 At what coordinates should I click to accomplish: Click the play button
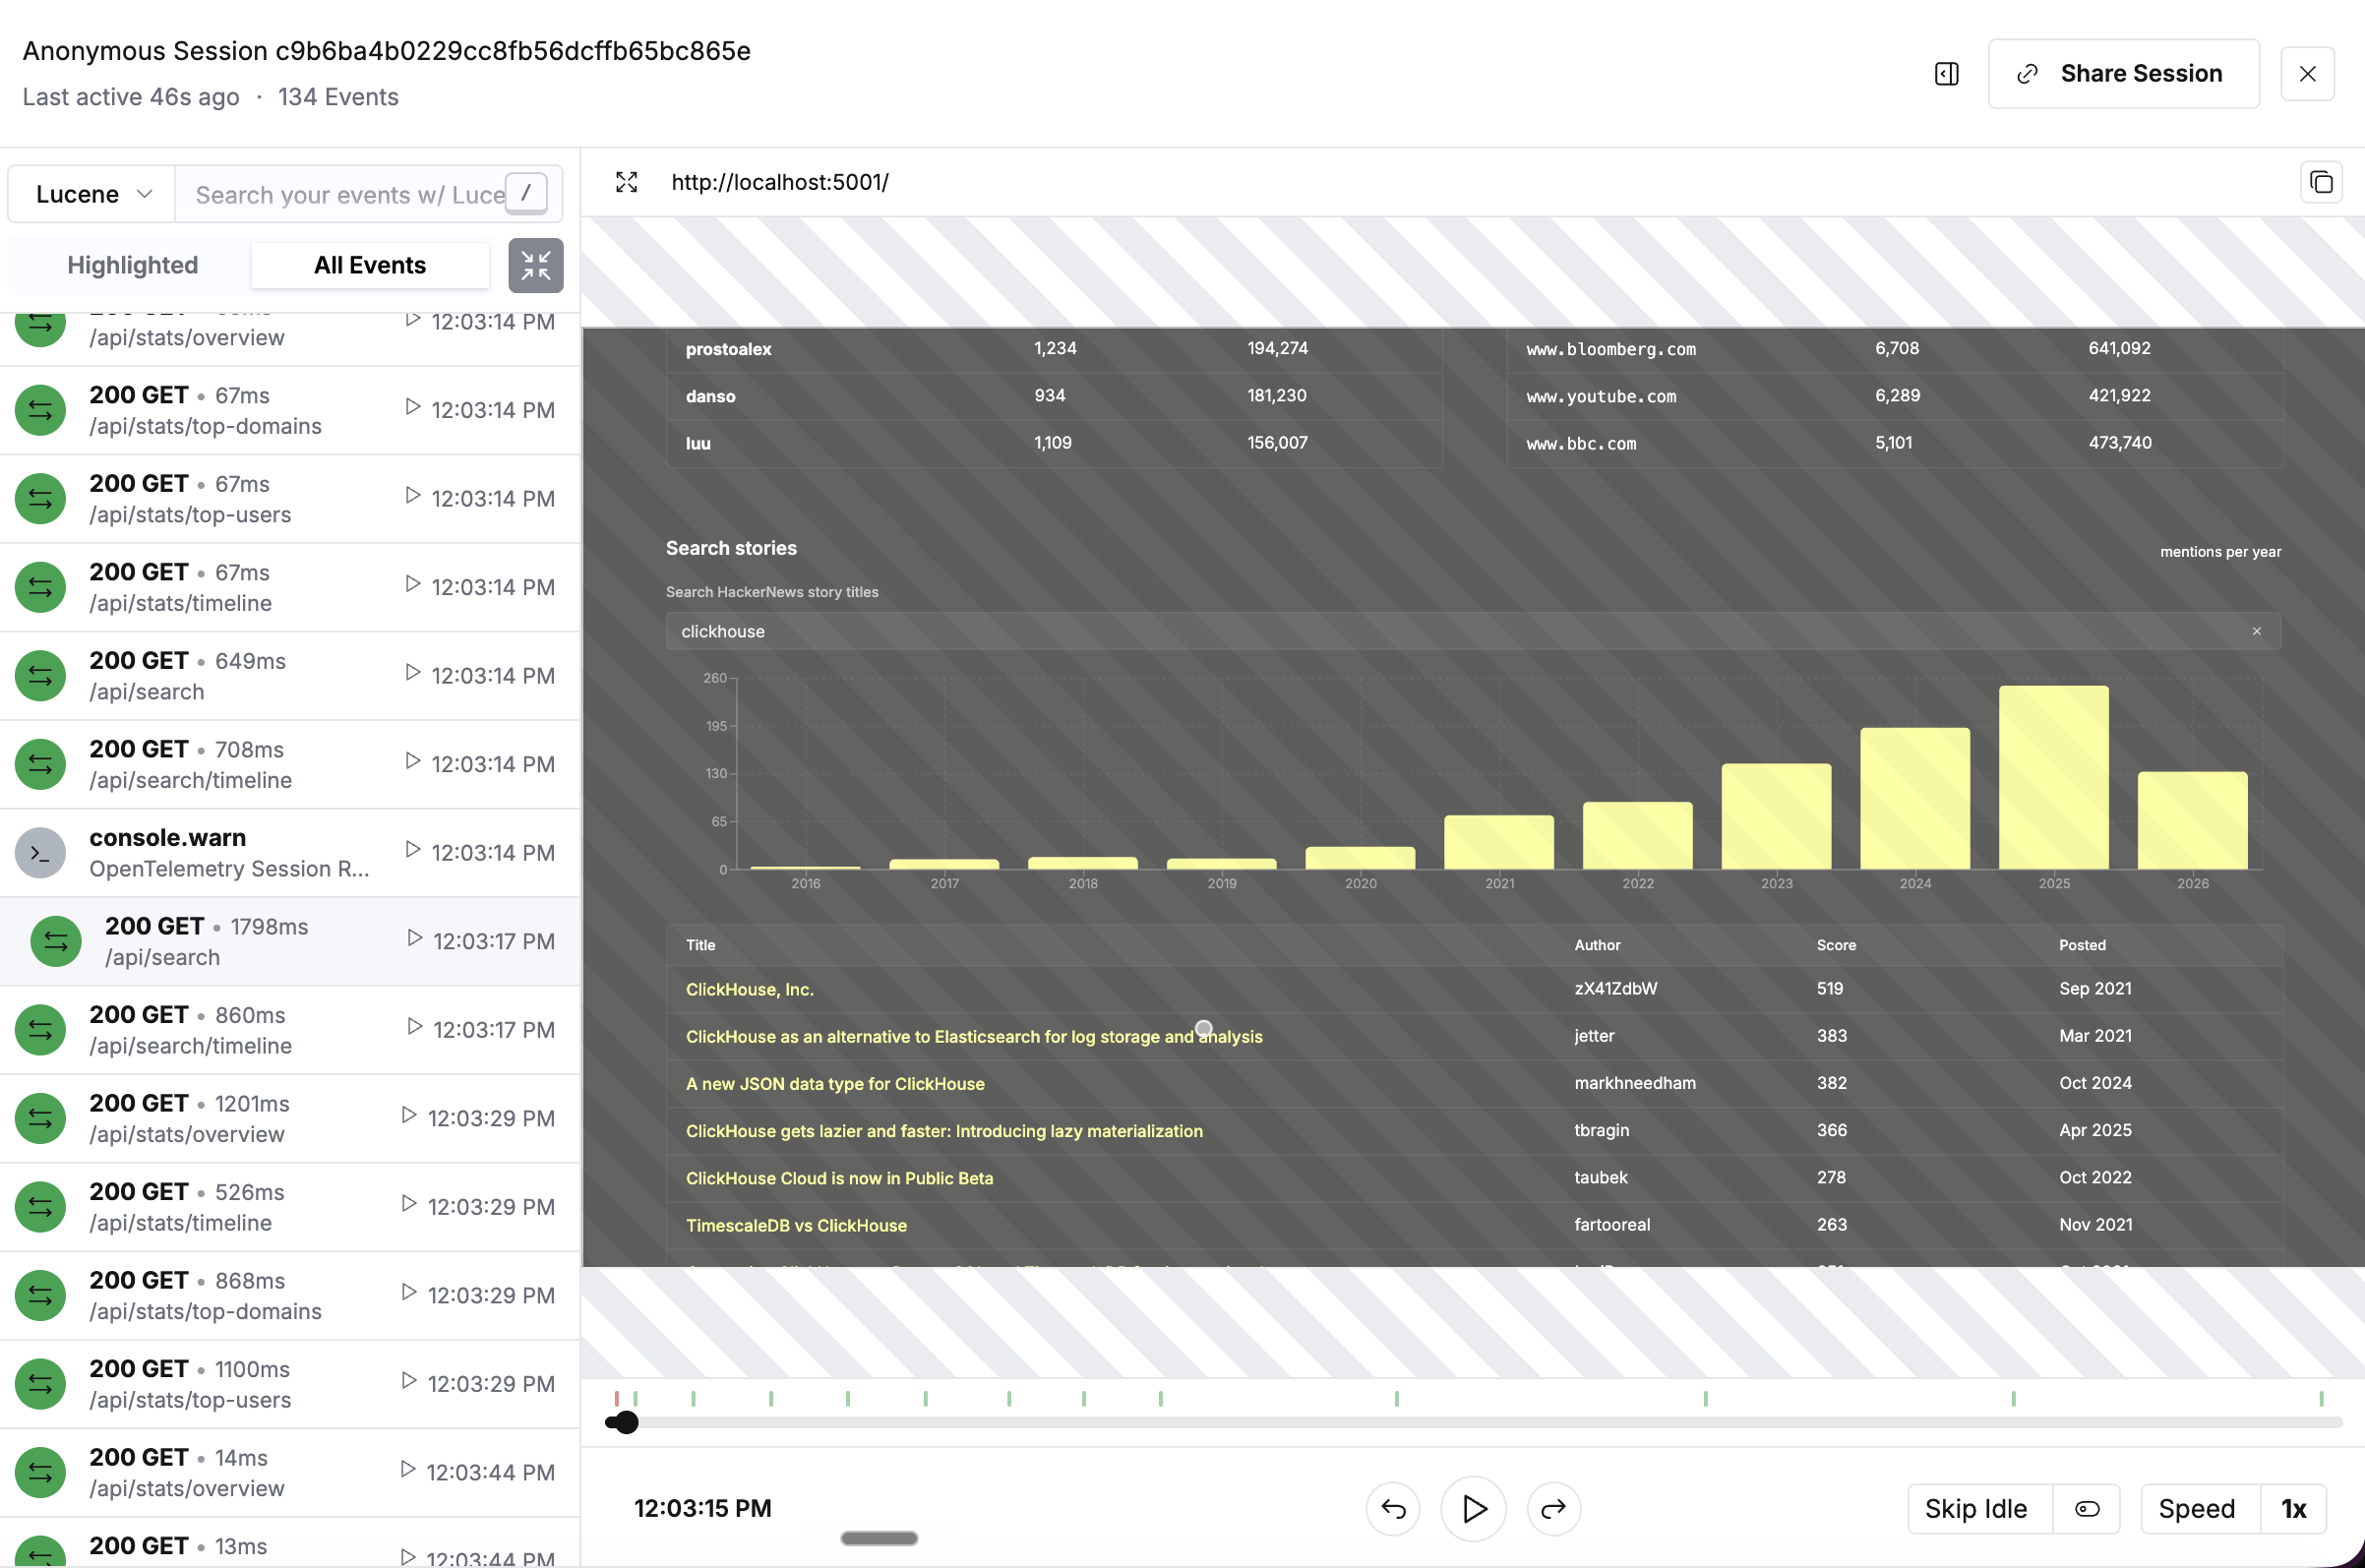click(x=1473, y=1508)
